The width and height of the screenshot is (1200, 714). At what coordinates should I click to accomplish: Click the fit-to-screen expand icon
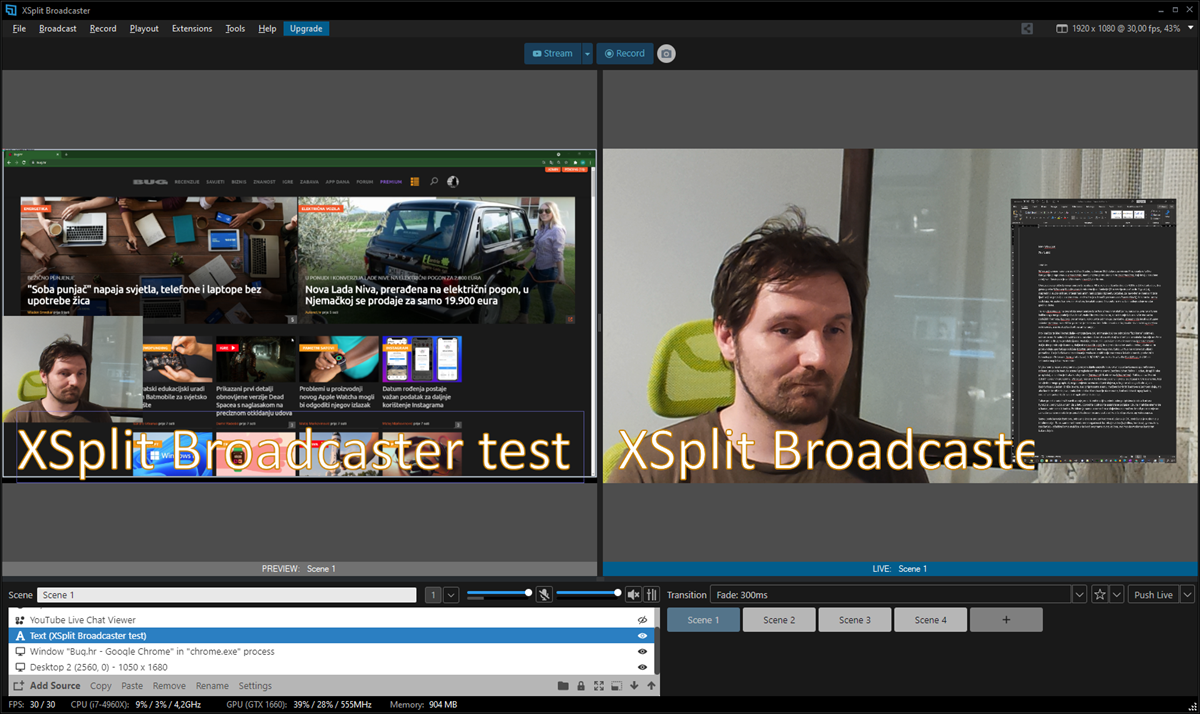[598, 686]
